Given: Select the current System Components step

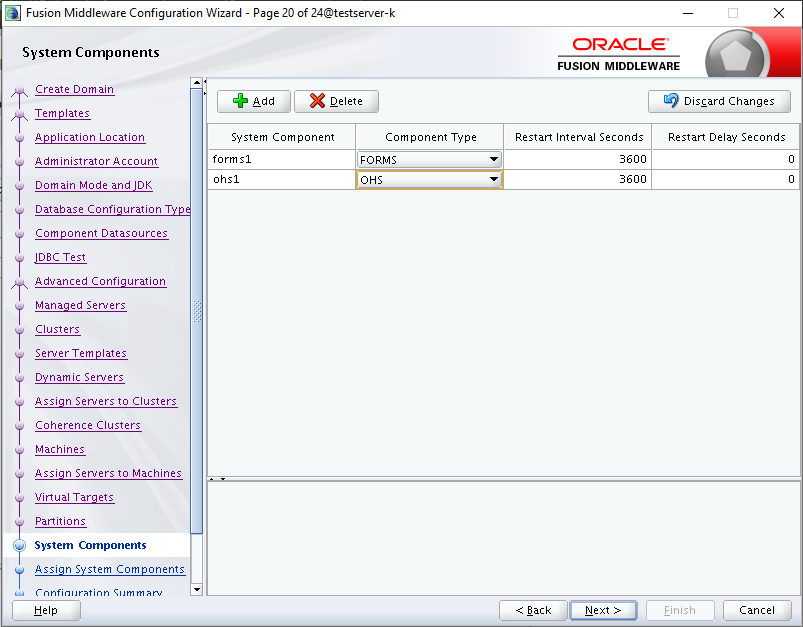Looking at the screenshot, I should [x=90, y=545].
